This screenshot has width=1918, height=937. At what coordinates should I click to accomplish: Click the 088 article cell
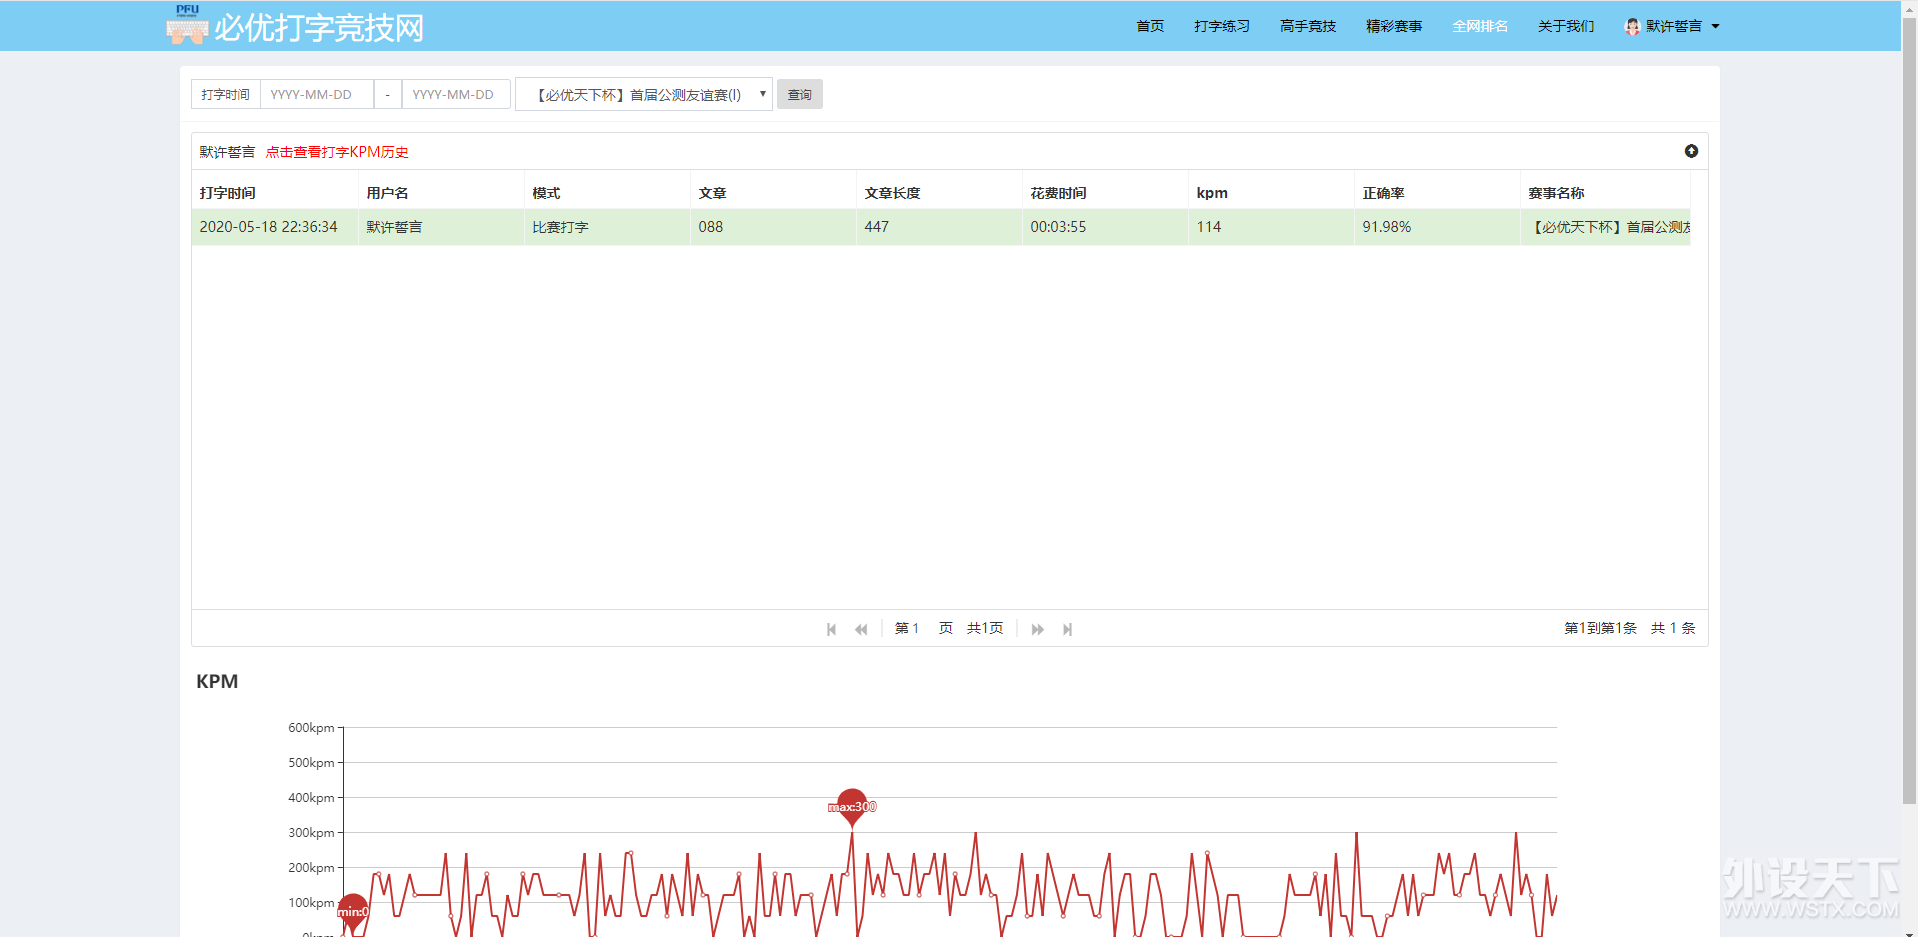[773, 227]
